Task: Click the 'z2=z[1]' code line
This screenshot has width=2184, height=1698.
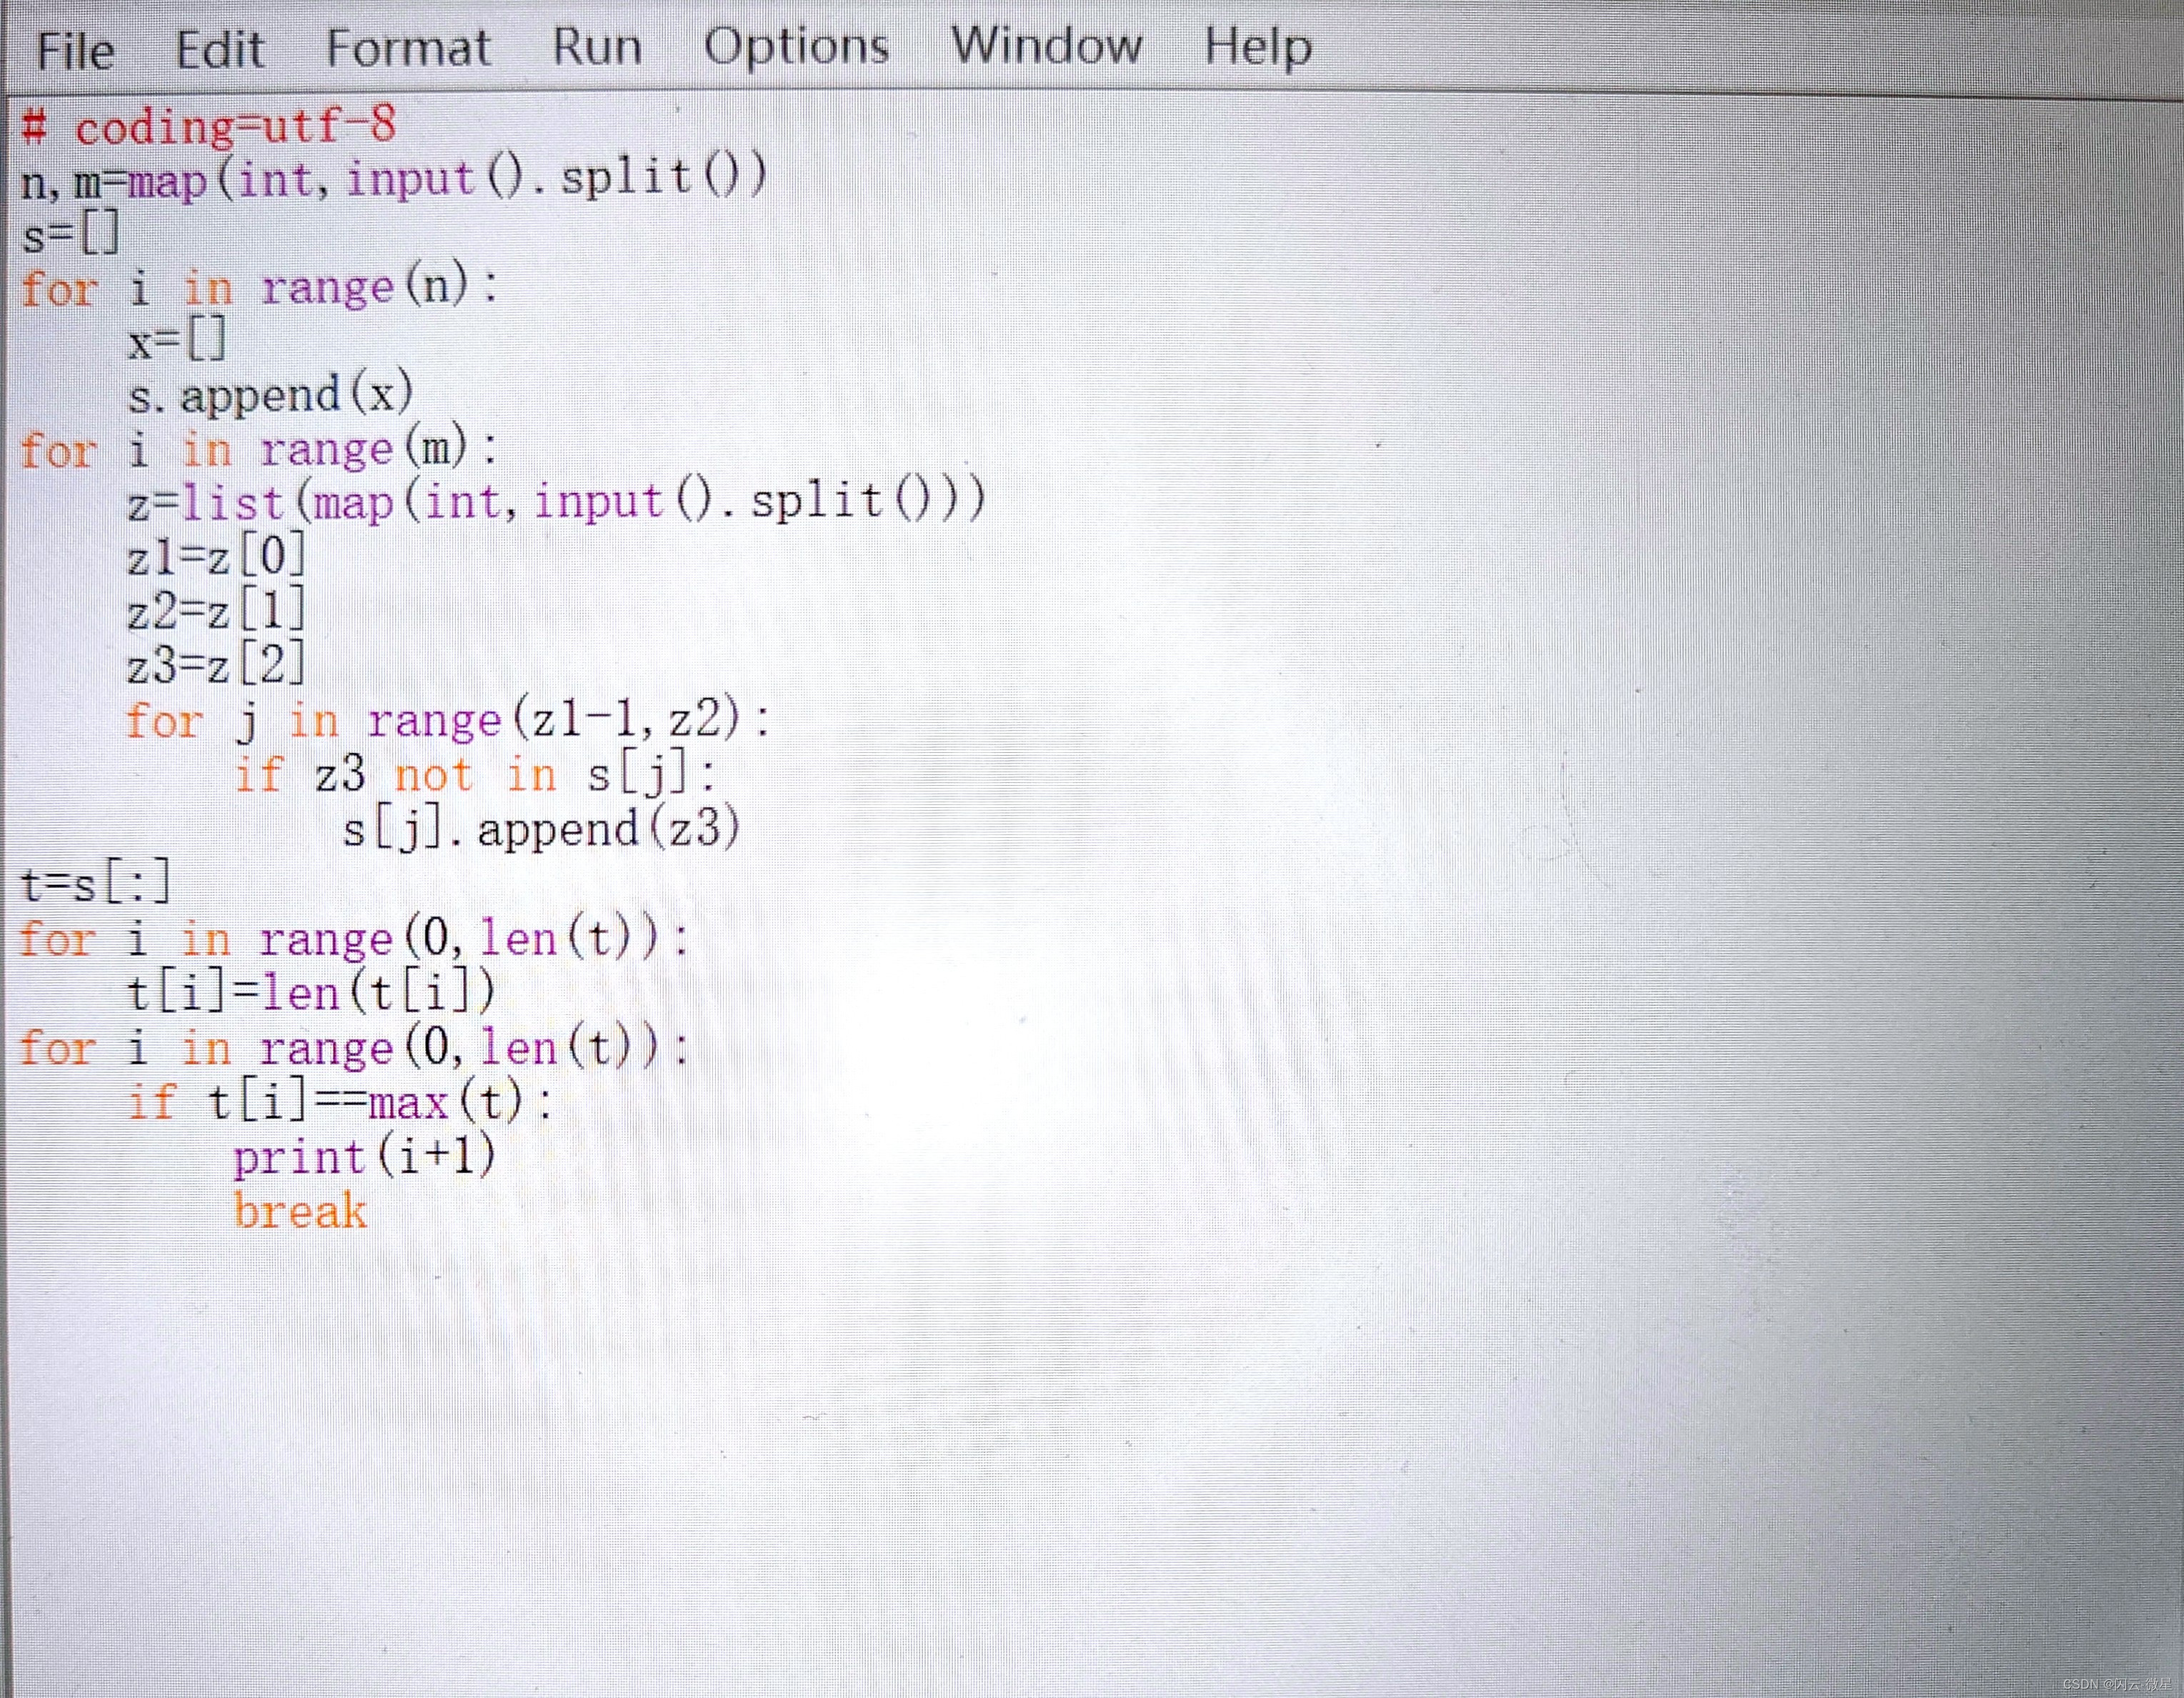Action: click(216, 610)
